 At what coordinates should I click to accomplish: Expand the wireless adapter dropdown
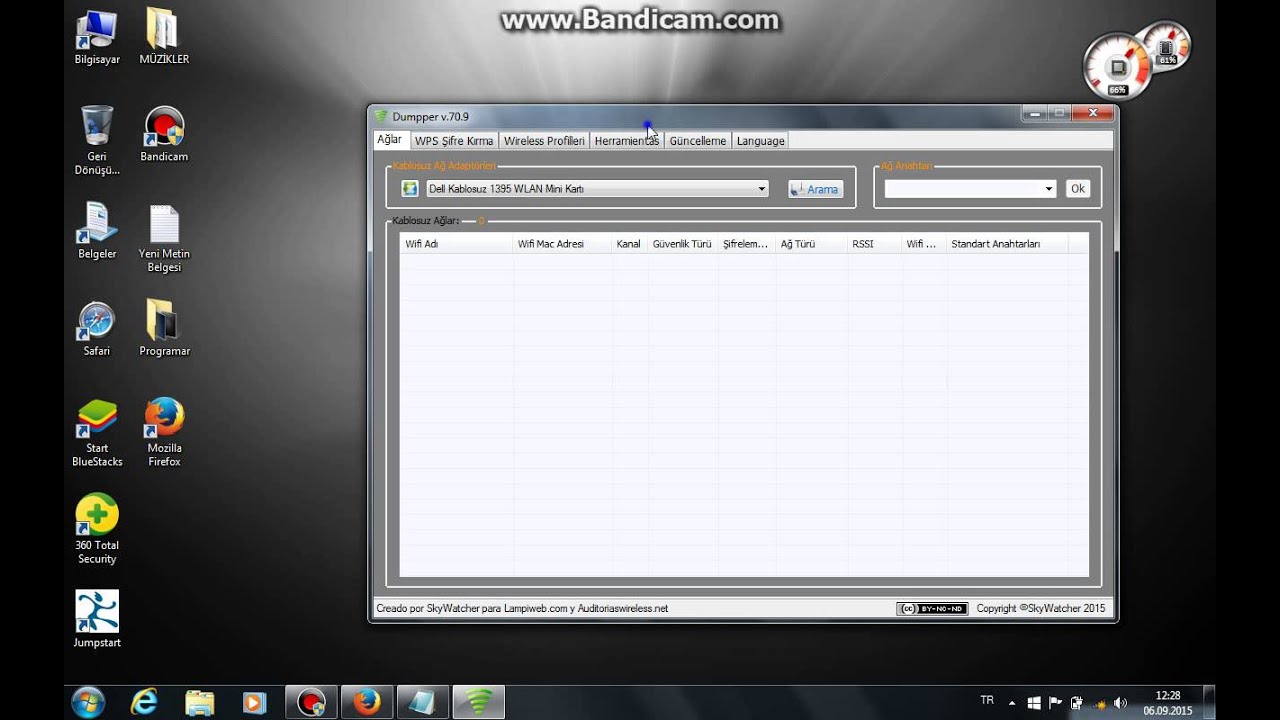pos(761,188)
